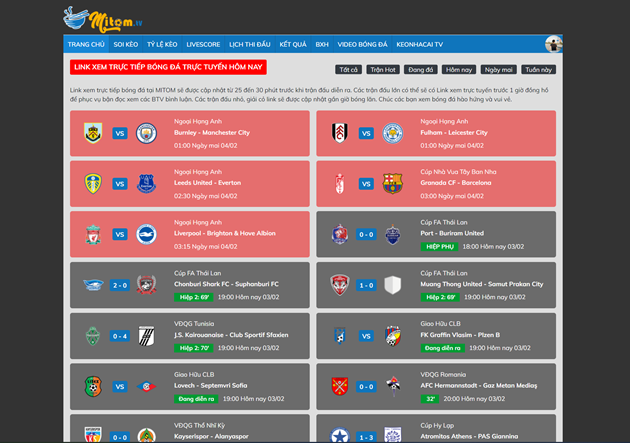Click the Leicester City team crest
This screenshot has width=630, height=443.
pos(392,133)
